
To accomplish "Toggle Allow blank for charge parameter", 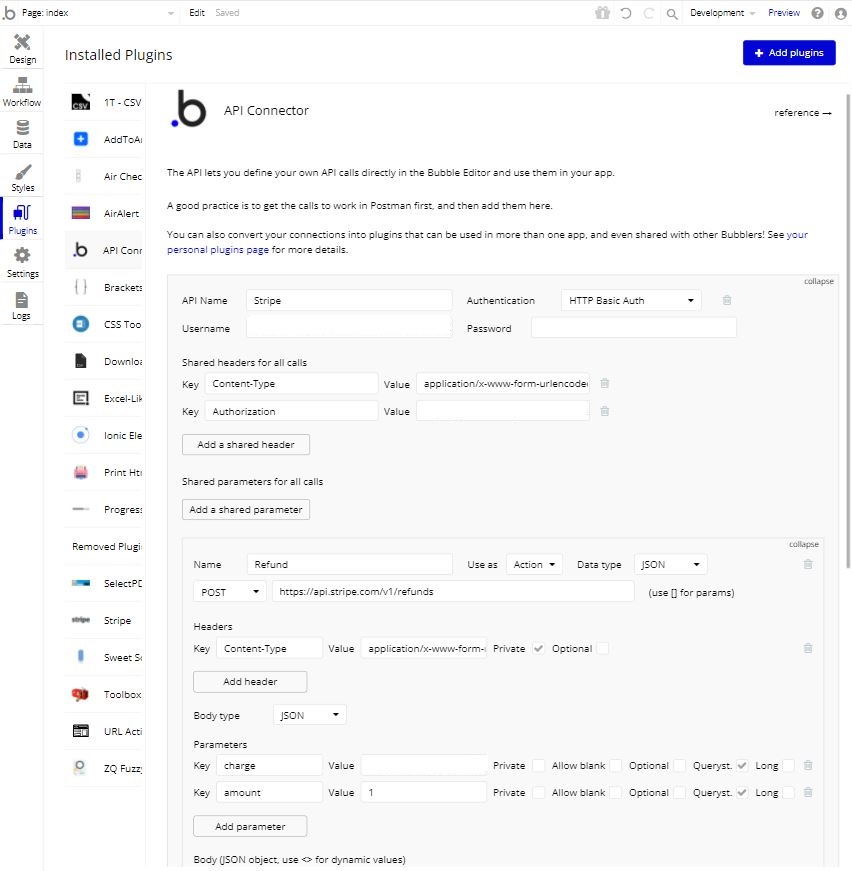I will coord(615,765).
